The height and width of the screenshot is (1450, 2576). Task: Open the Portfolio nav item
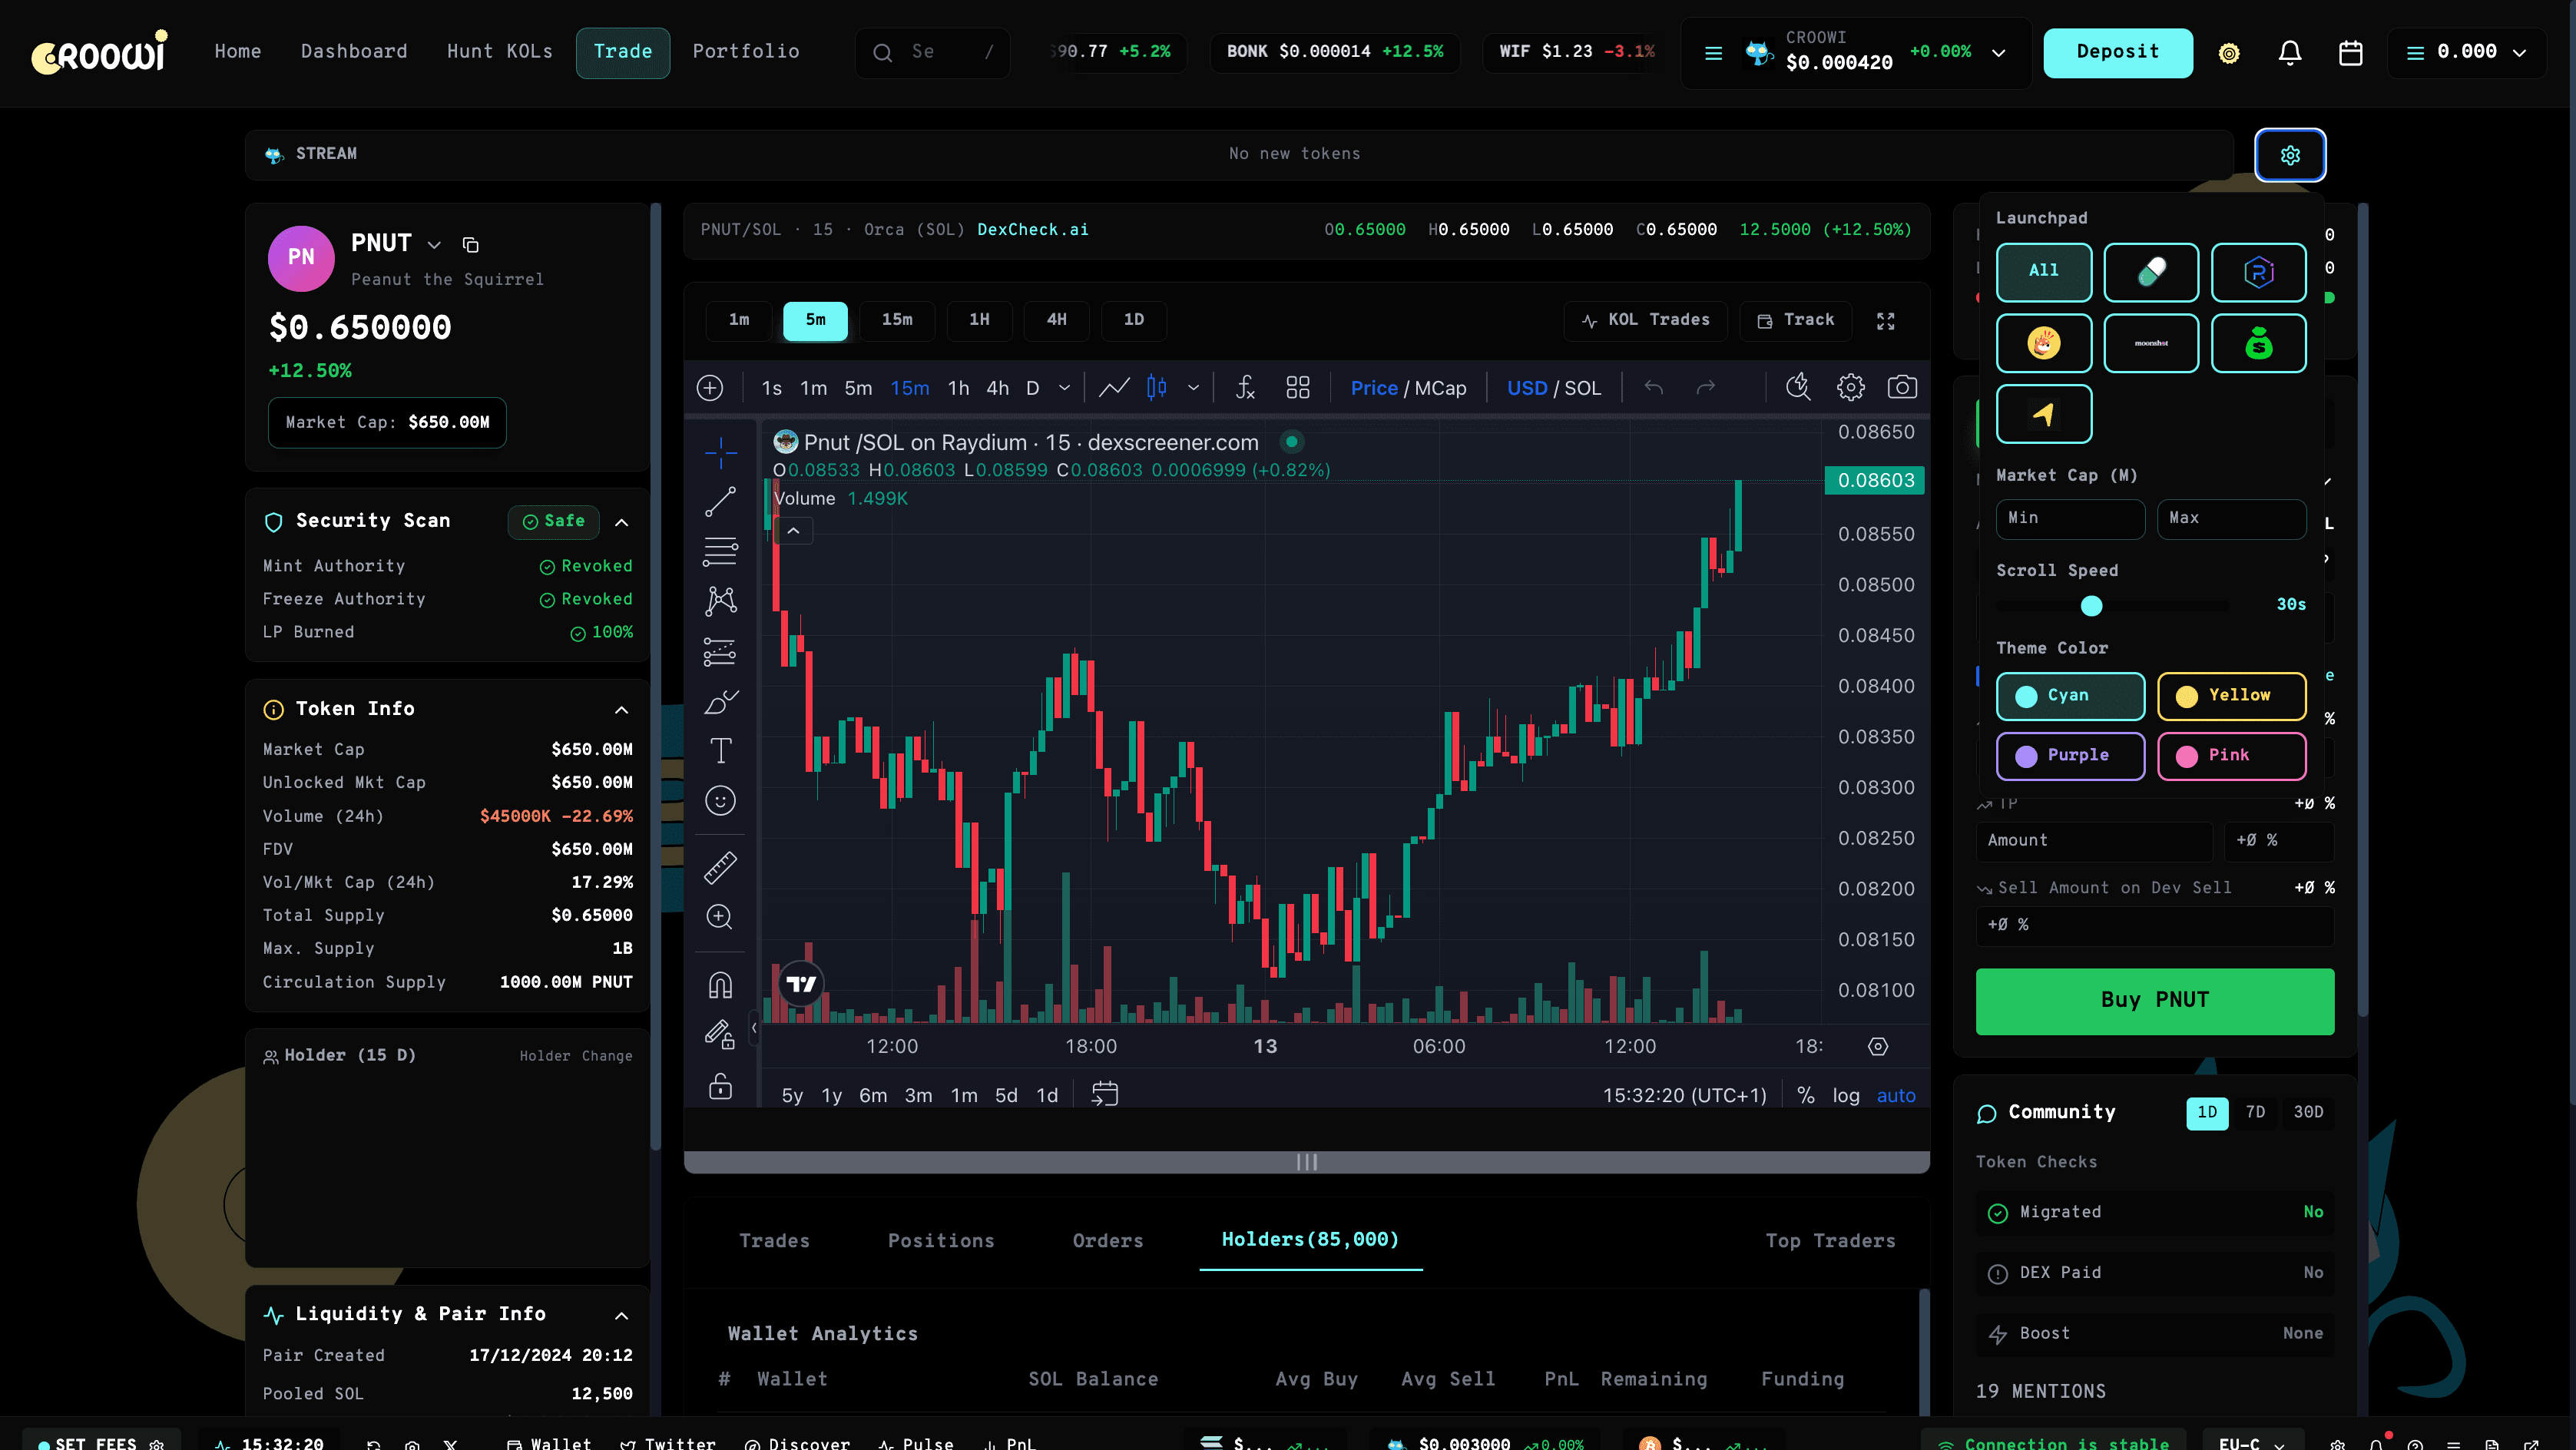pyautogui.click(x=745, y=52)
